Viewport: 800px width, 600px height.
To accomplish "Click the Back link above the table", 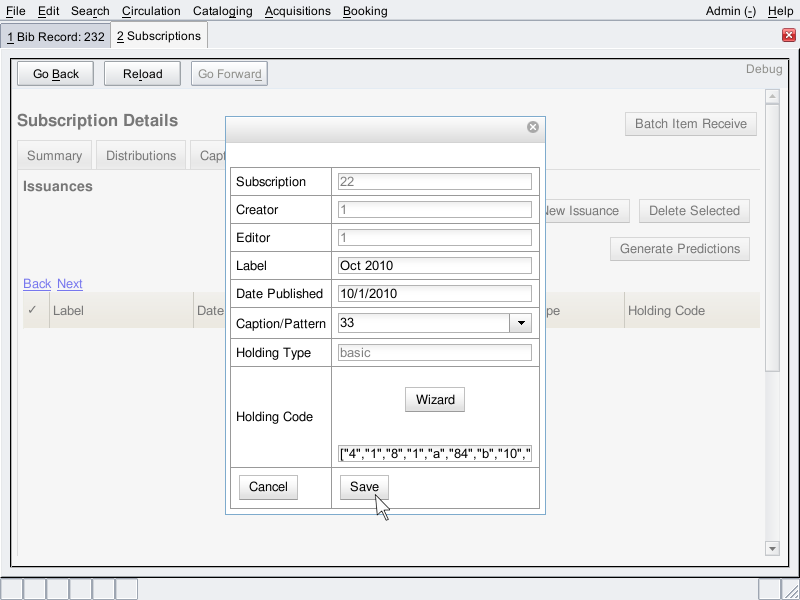I will [x=37, y=284].
